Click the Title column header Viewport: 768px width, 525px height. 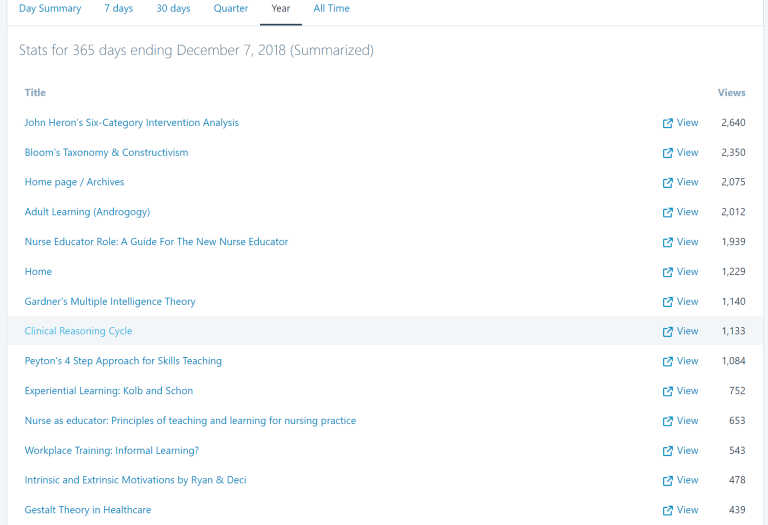[35, 93]
